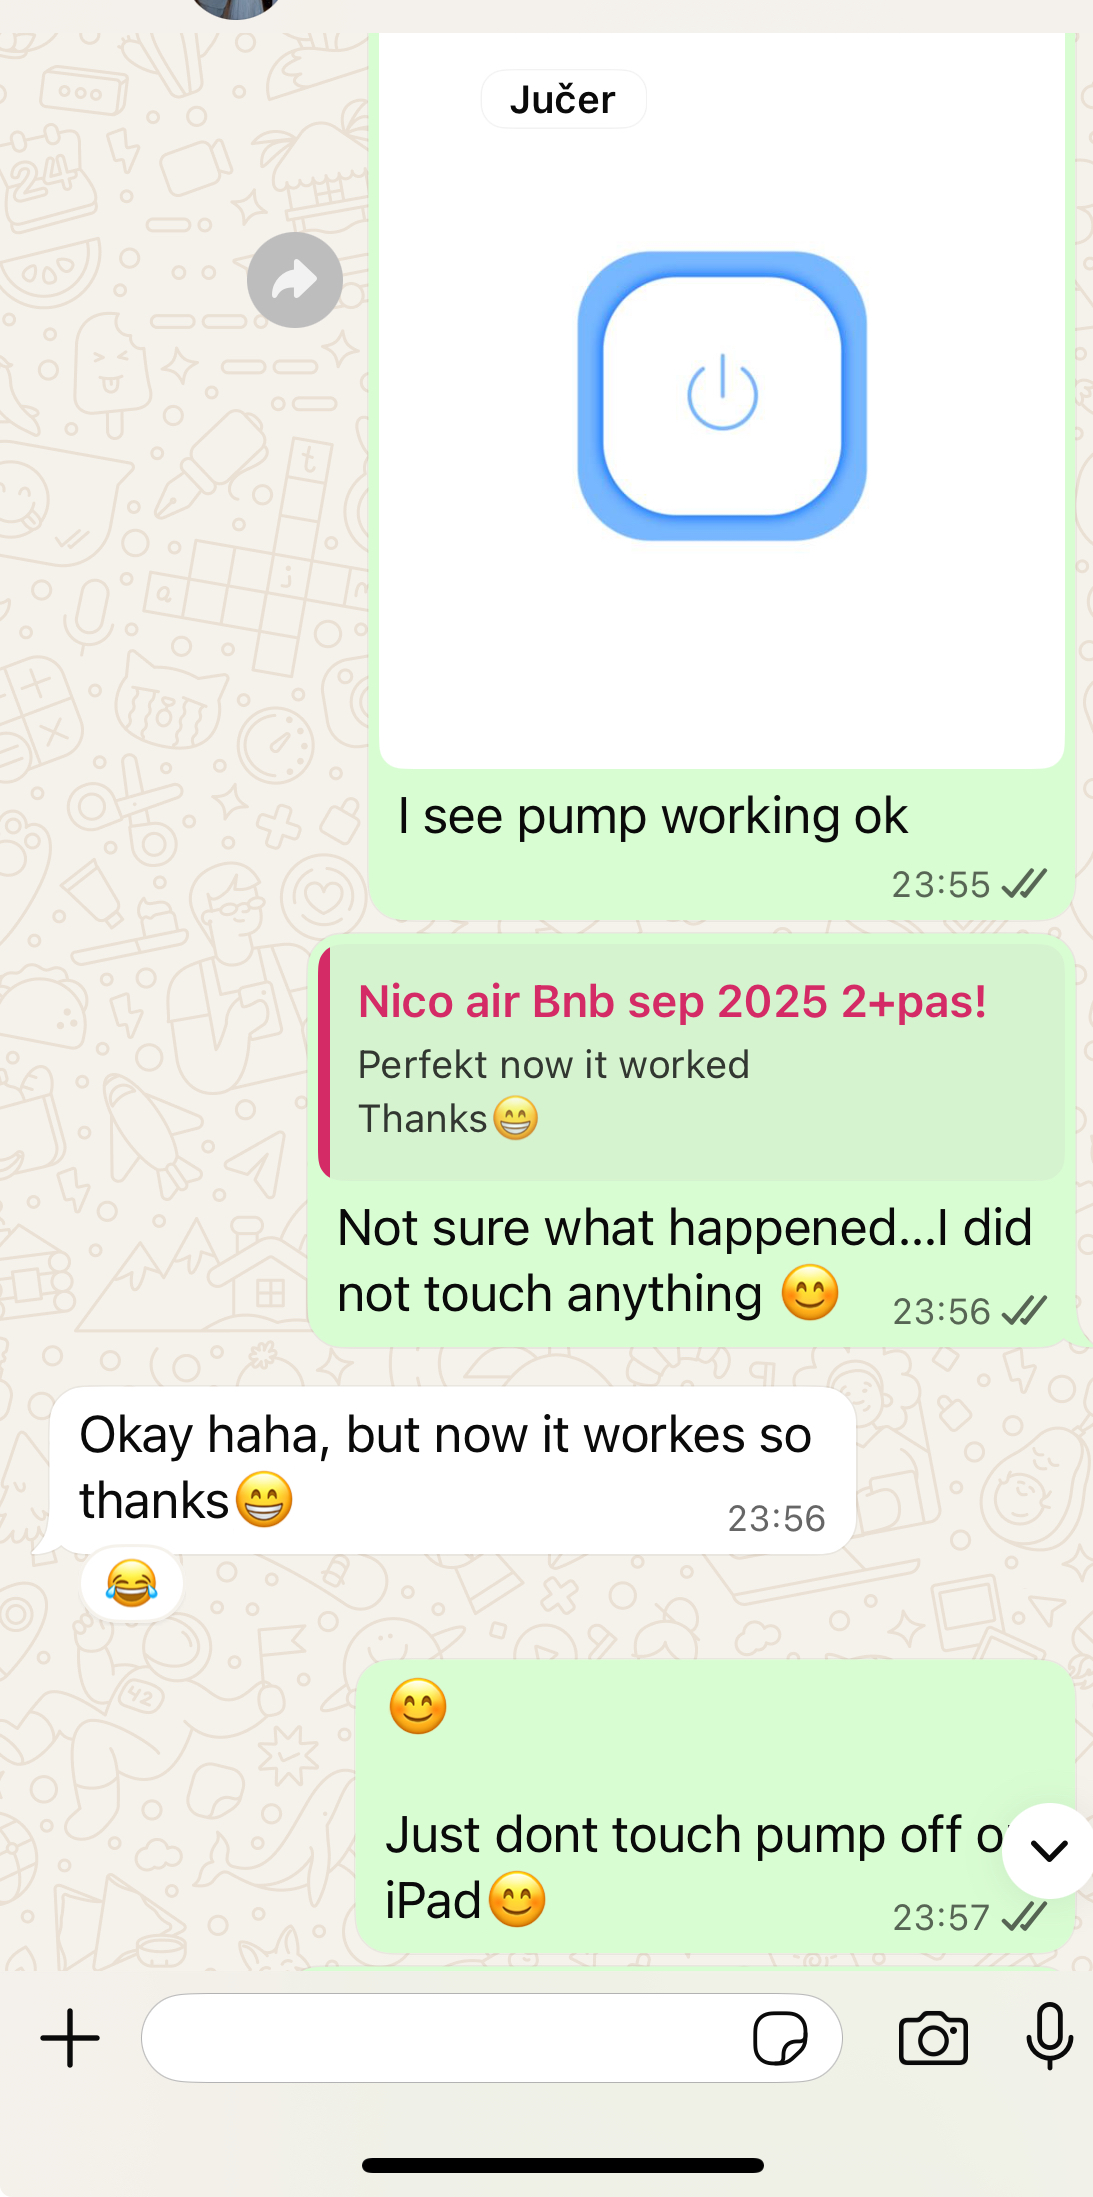Select the 'I see pump working ok' caption
The width and height of the screenshot is (1093, 2197).
coord(653,816)
